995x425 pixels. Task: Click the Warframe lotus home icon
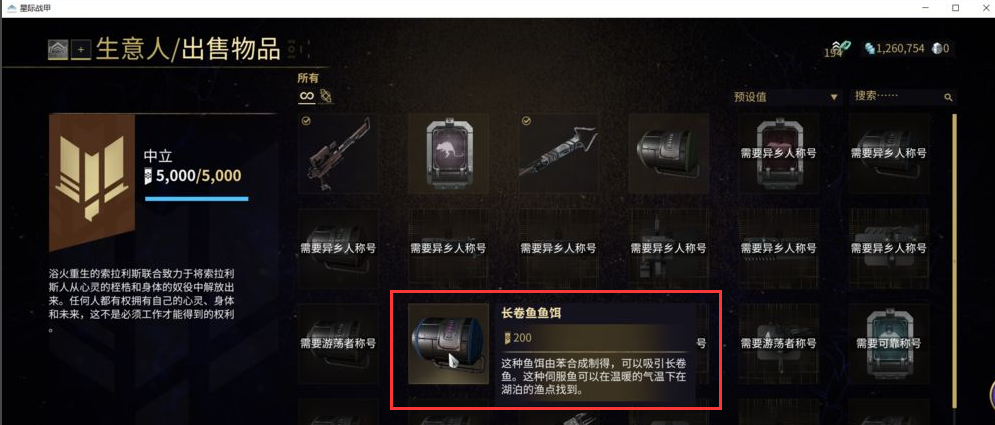tap(58, 49)
